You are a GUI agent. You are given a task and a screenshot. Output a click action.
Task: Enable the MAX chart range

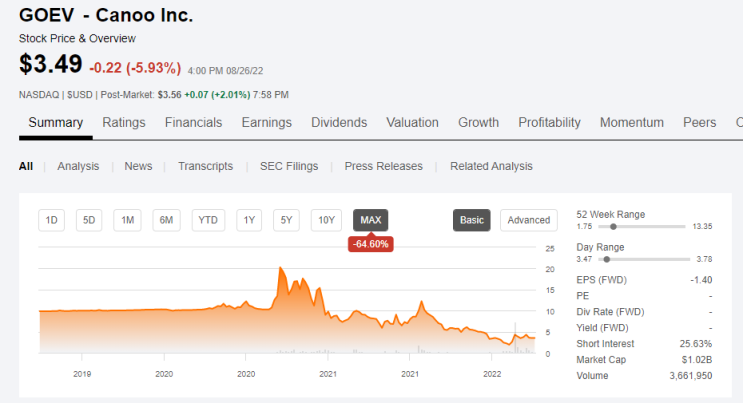click(x=370, y=220)
